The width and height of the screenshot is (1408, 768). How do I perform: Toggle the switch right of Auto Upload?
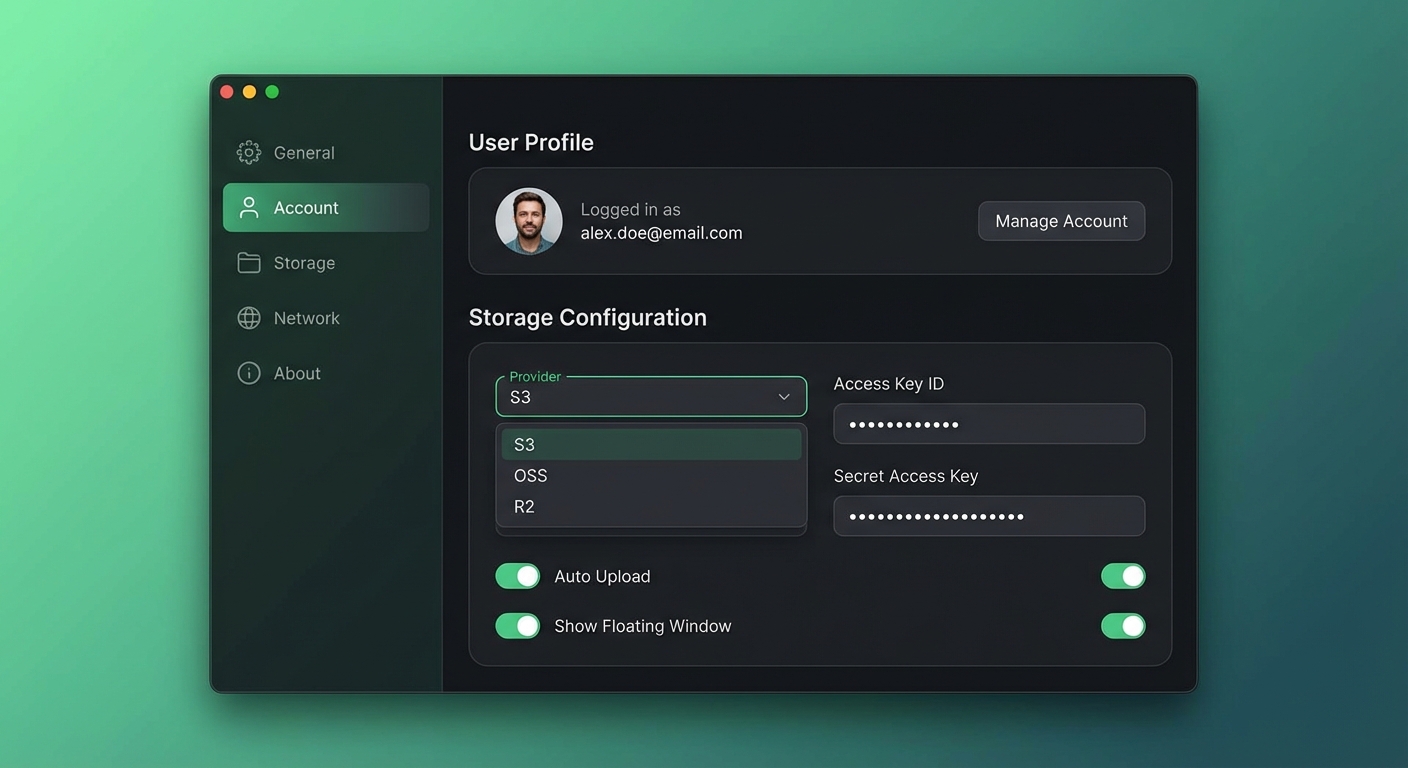(1123, 576)
